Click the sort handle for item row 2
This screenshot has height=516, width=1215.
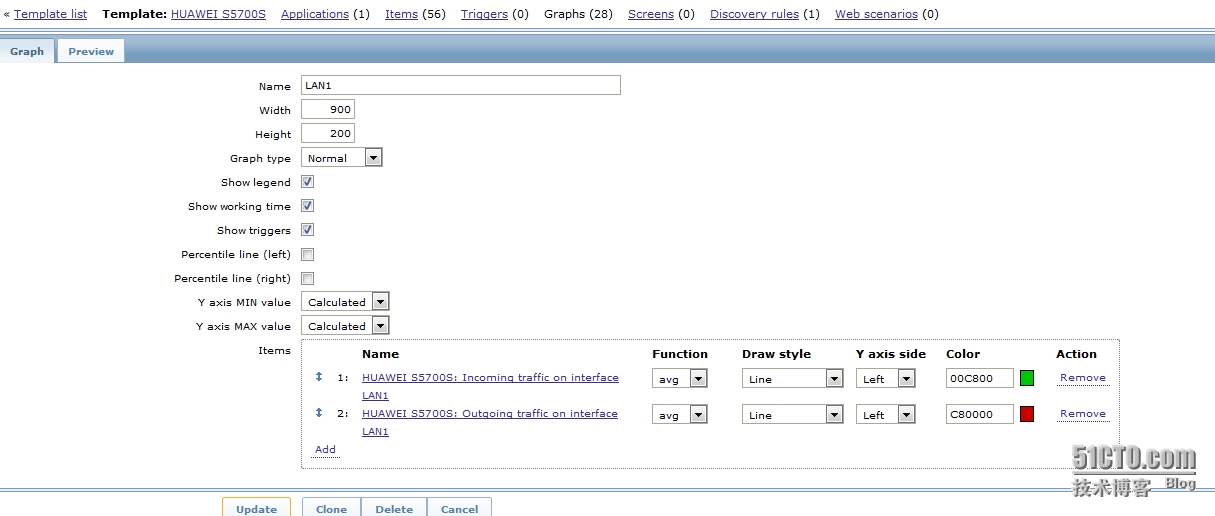[319, 413]
